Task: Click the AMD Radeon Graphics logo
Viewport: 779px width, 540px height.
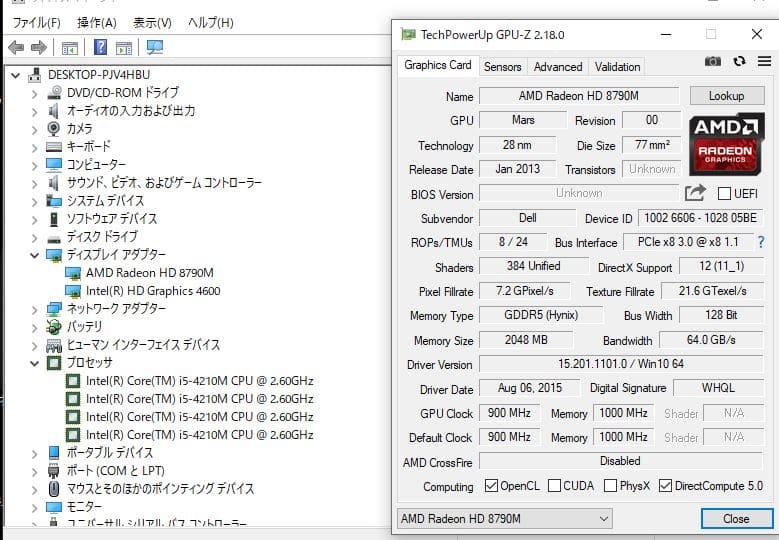Action: (726, 144)
